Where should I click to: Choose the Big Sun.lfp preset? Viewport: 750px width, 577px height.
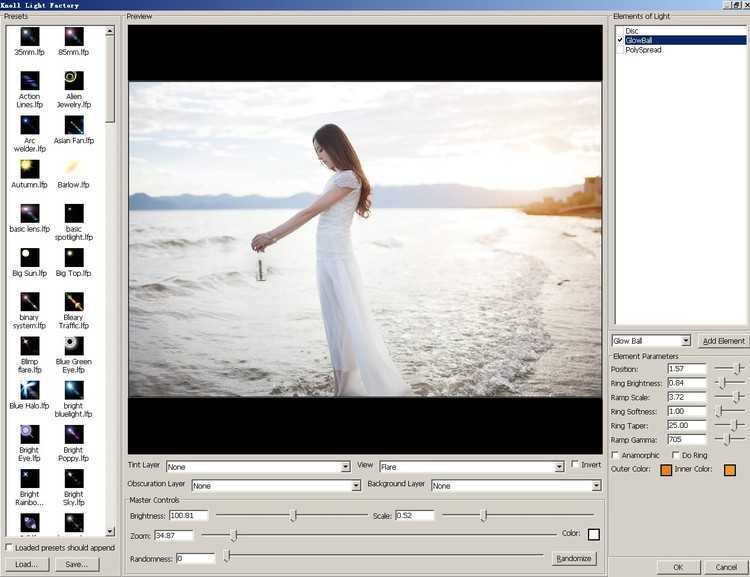pyautogui.click(x=30, y=257)
